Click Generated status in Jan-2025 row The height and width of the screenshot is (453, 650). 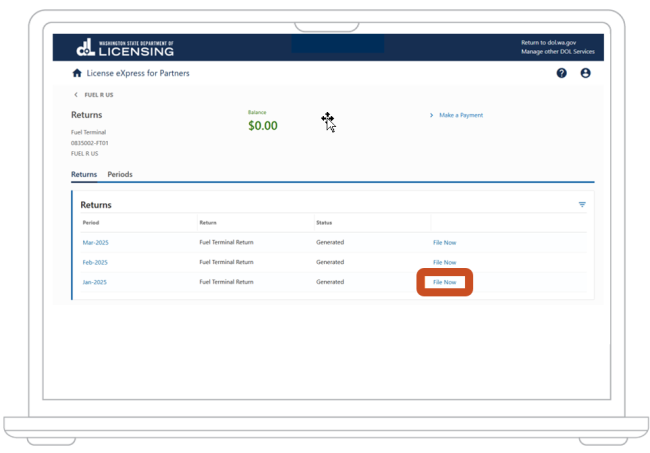(x=330, y=282)
